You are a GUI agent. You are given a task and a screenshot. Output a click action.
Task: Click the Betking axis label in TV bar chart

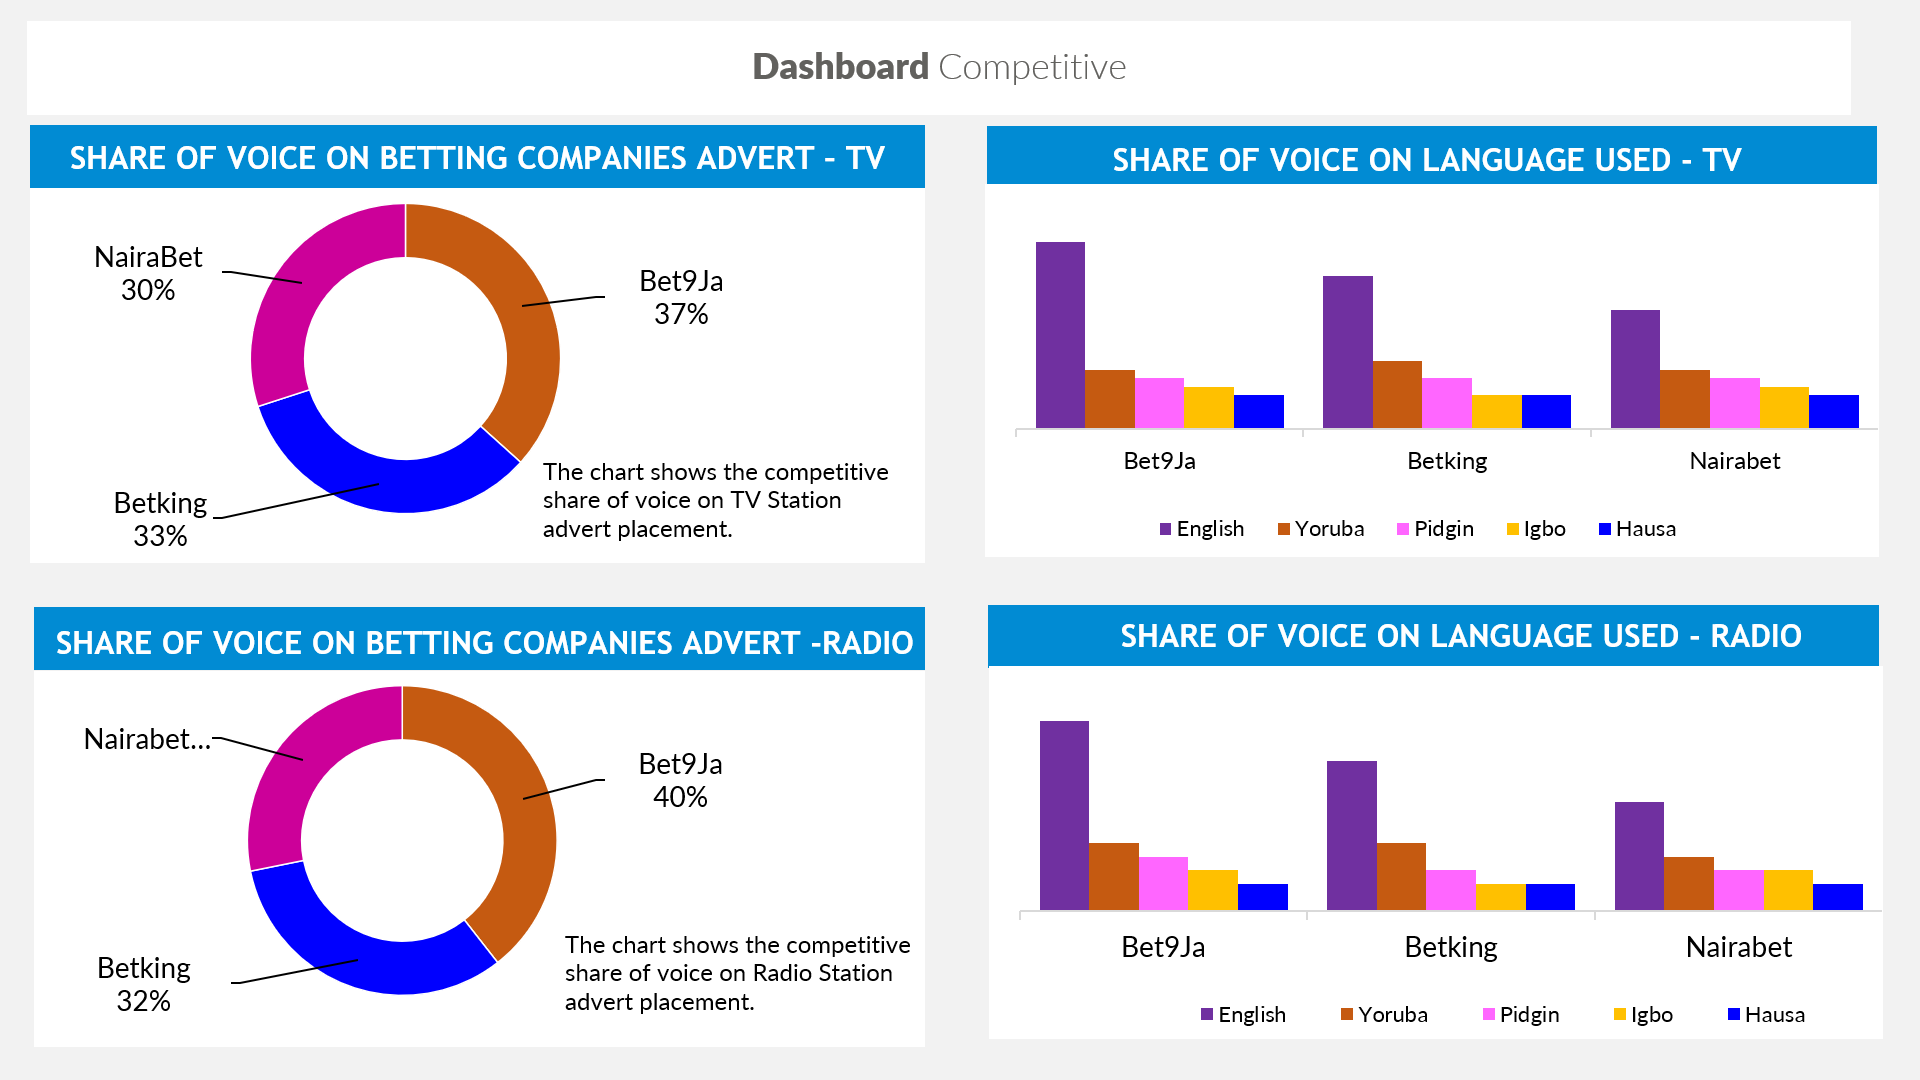[1447, 461]
